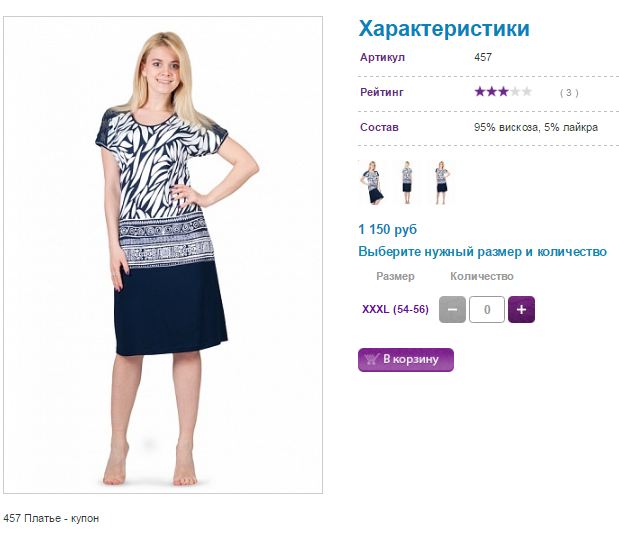Increase quantity with the plus button
The image size is (619, 557).
[521, 309]
